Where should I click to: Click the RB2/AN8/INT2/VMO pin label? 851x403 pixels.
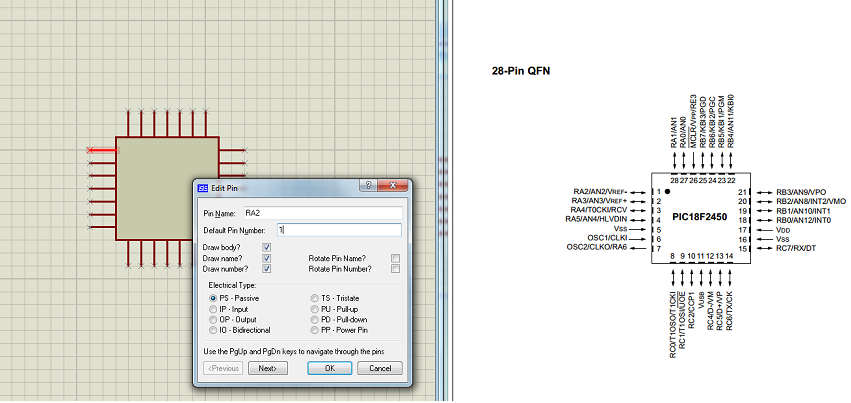point(811,201)
